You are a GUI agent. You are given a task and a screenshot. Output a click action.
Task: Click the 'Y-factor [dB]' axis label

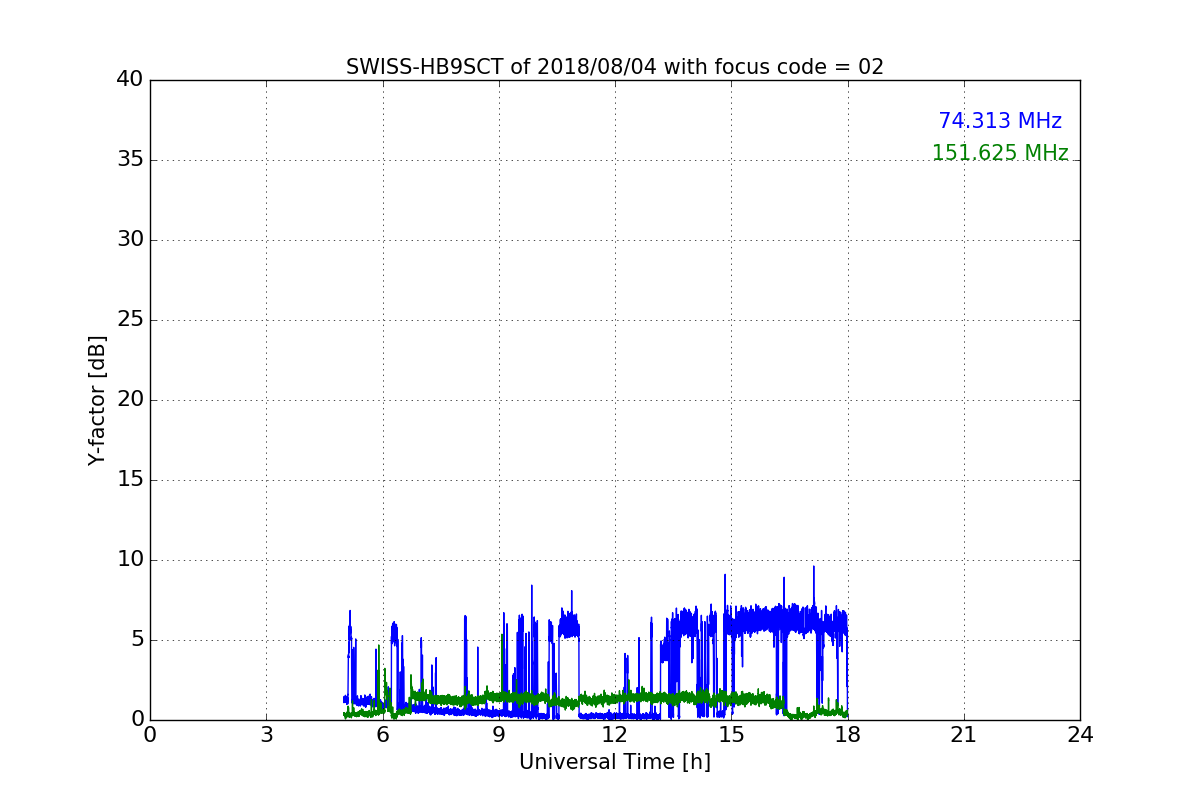tap(97, 400)
